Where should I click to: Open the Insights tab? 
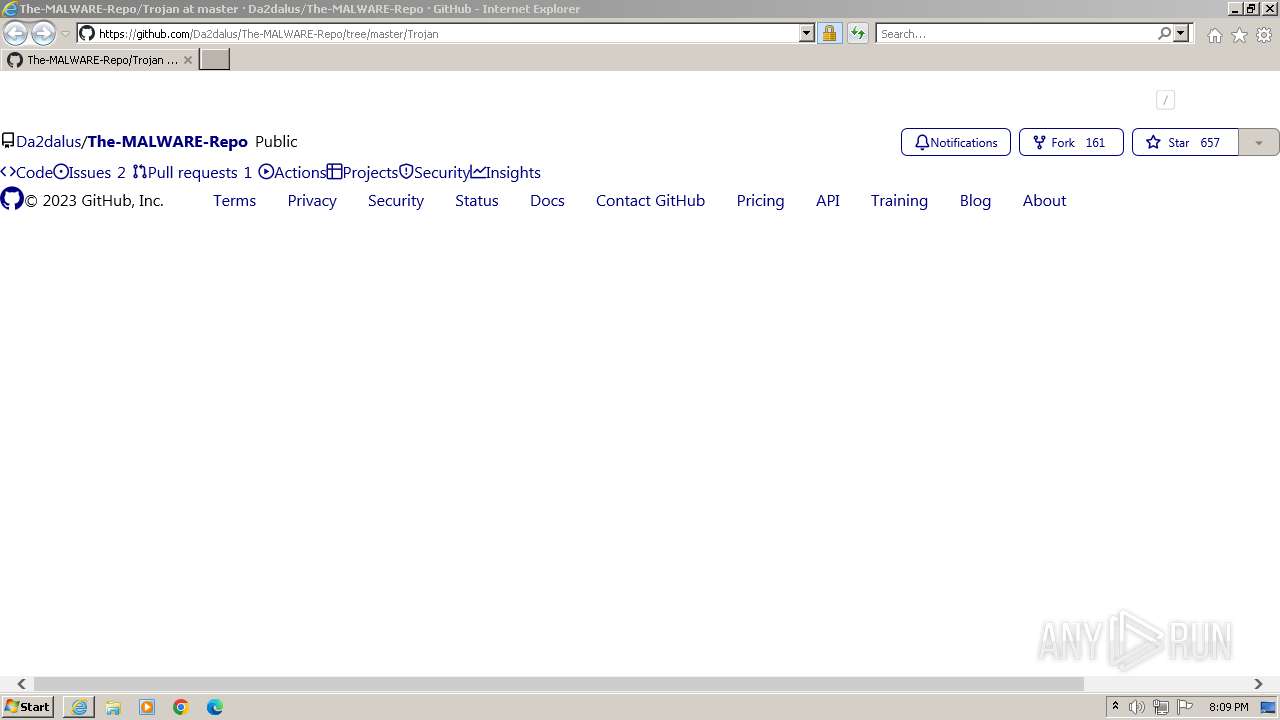pos(506,172)
